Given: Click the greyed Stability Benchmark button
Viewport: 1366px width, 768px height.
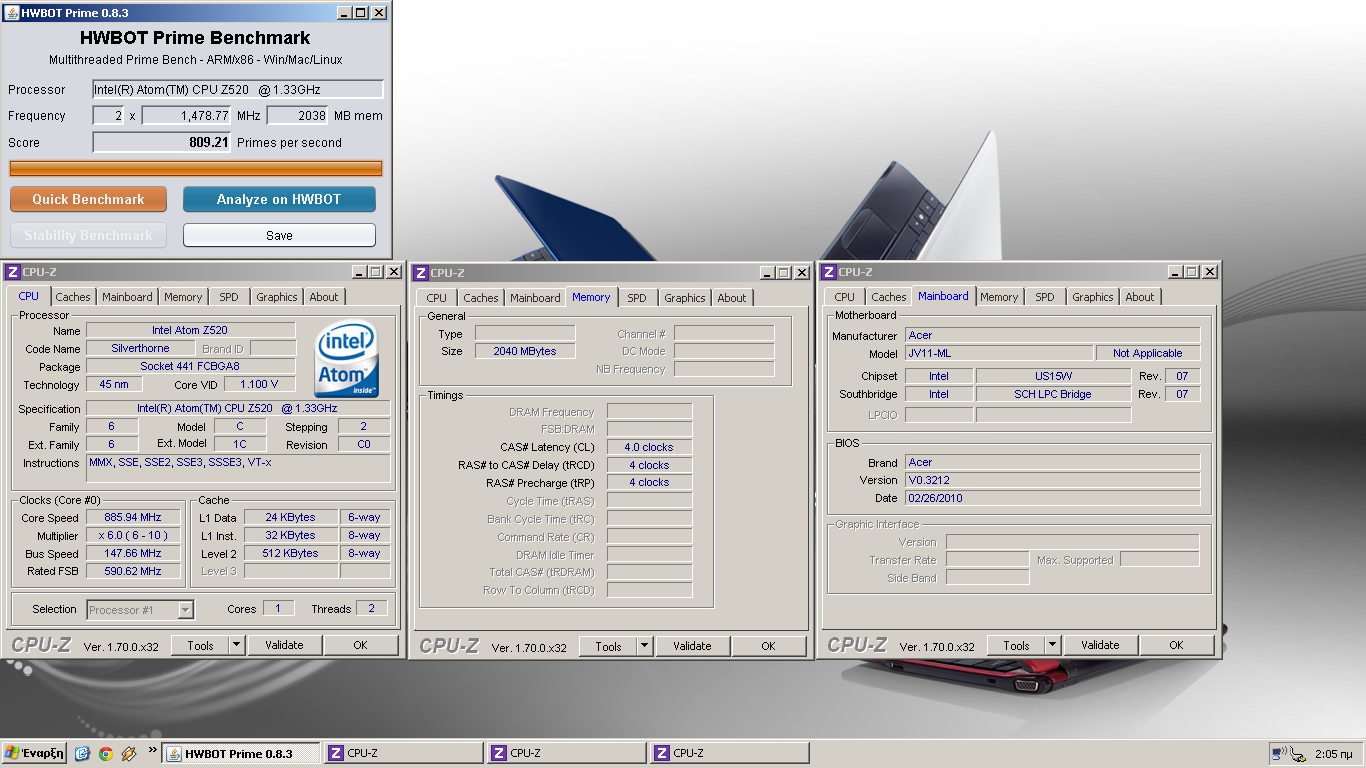Looking at the screenshot, I should coord(88,235).
